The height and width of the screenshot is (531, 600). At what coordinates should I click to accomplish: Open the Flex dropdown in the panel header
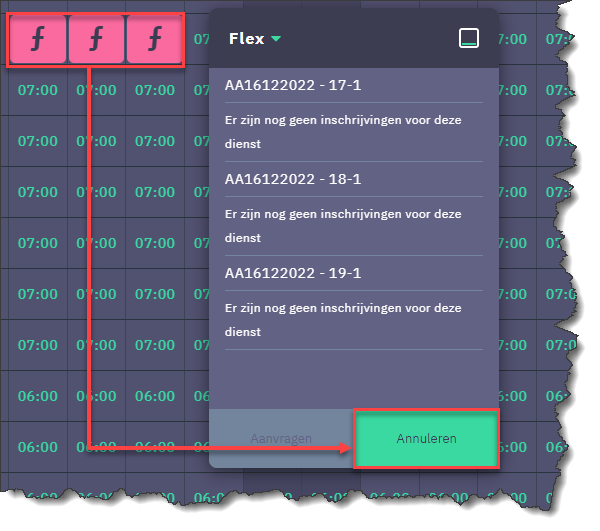pos(255,39)
